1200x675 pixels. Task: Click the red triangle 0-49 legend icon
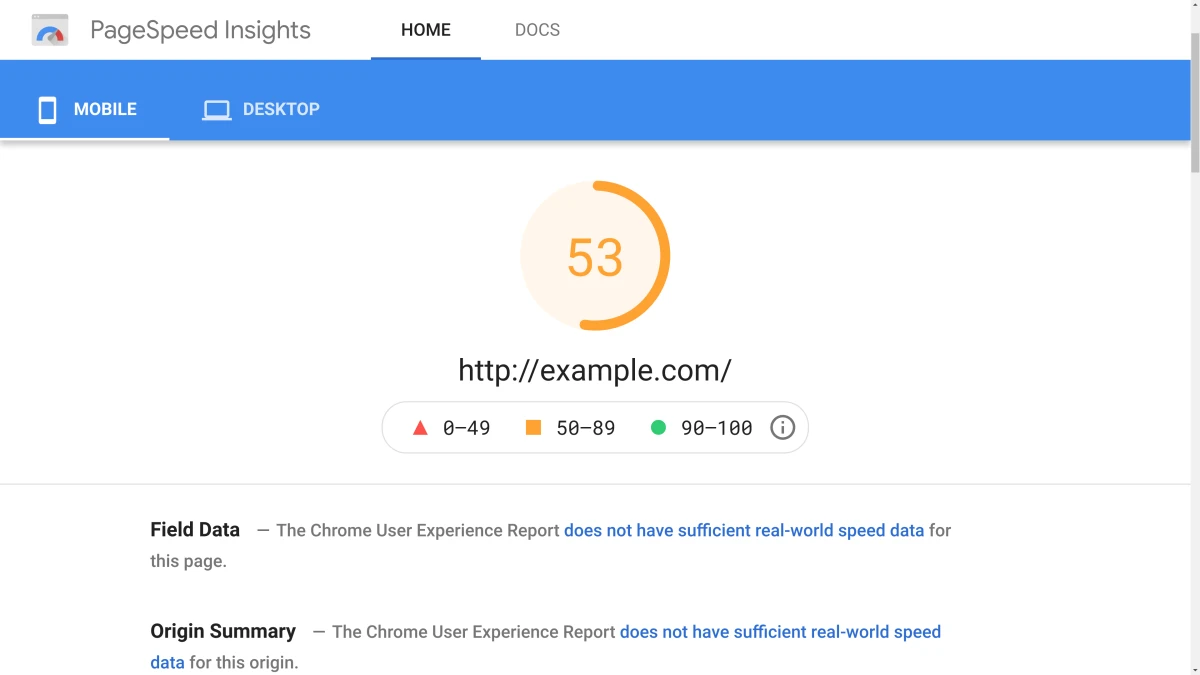click(420, 427)
